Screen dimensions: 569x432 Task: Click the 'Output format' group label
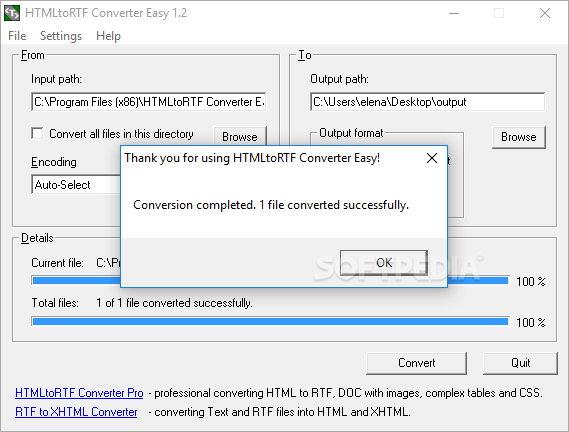coord(351,133)
